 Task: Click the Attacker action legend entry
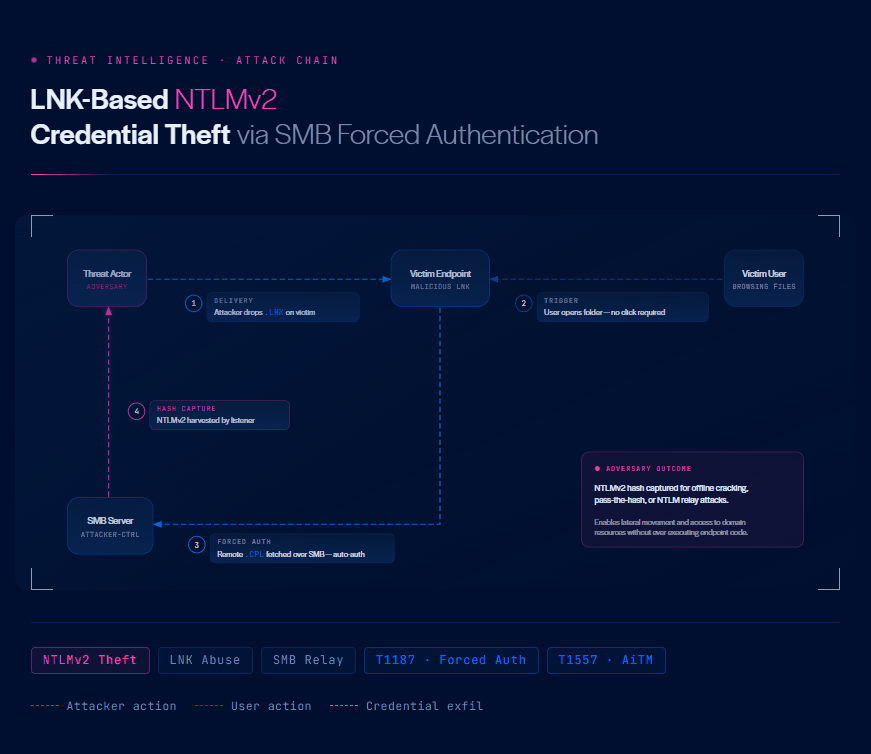click(104, 706)
